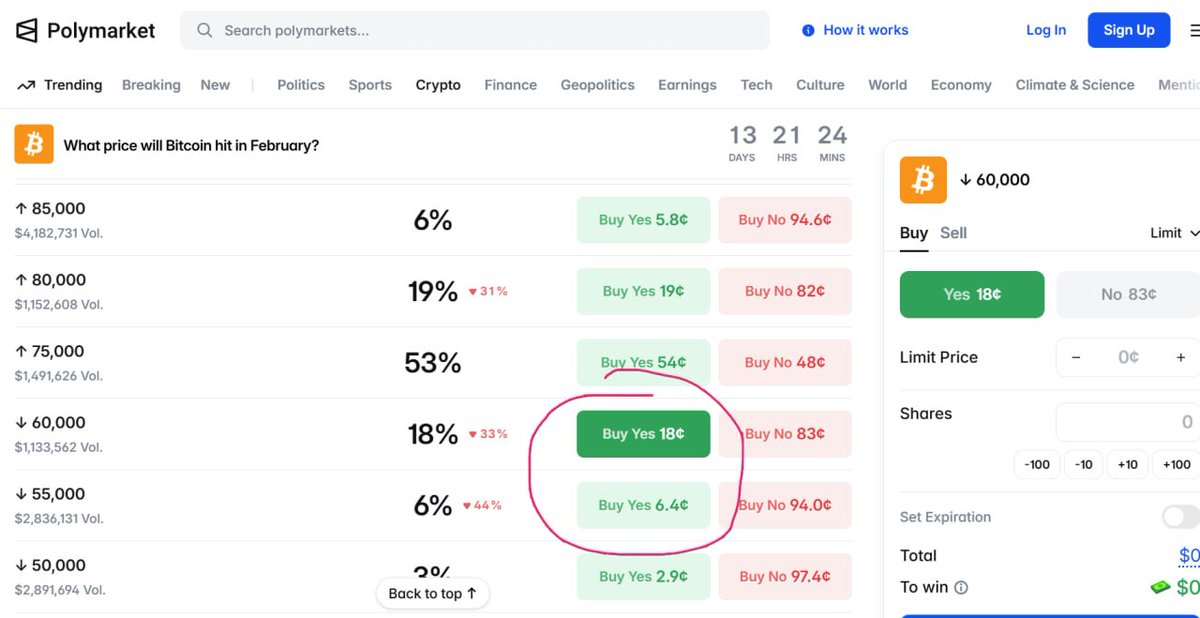
Task: Click the Bitcoin icon beside market title
Action: [x=34, y=145]
